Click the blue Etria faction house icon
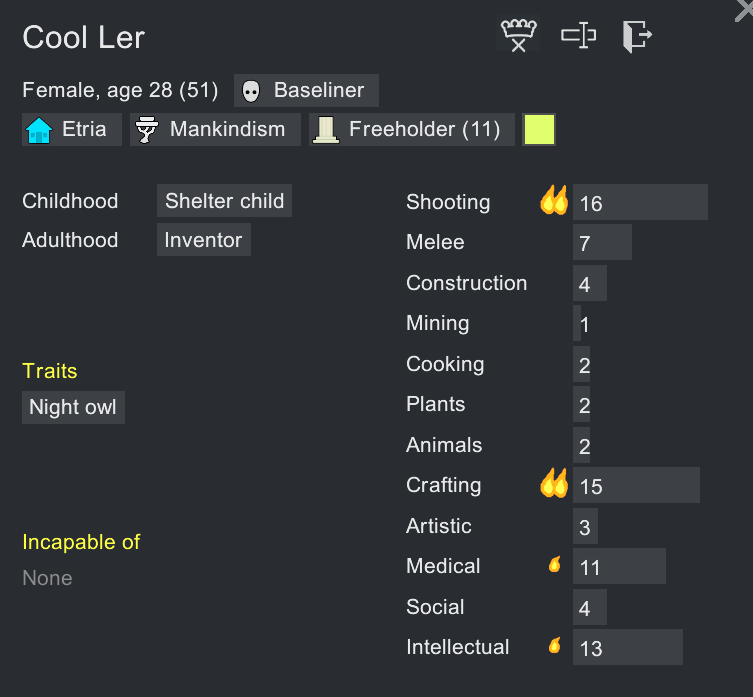753x697 pixels. point(39,130)
